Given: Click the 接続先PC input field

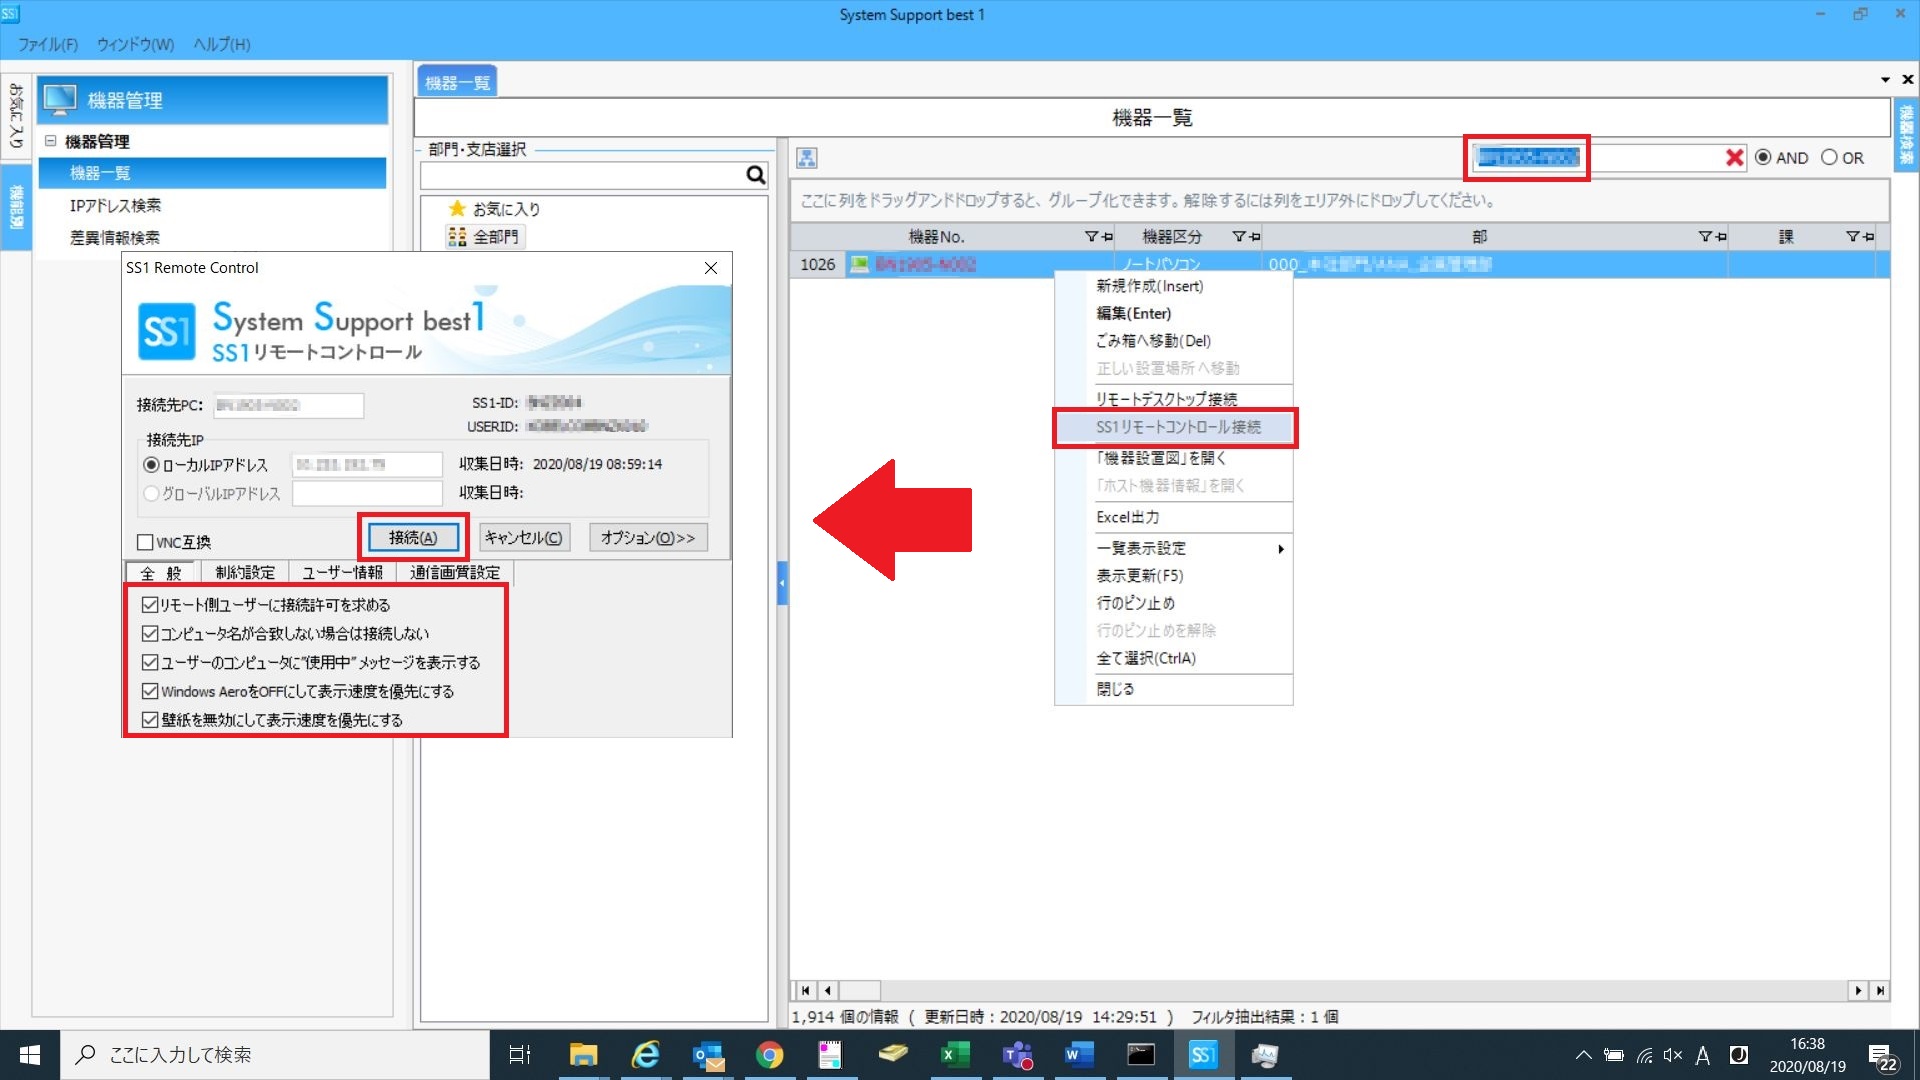Looking at the screenshot, I should tap(288, 405).
